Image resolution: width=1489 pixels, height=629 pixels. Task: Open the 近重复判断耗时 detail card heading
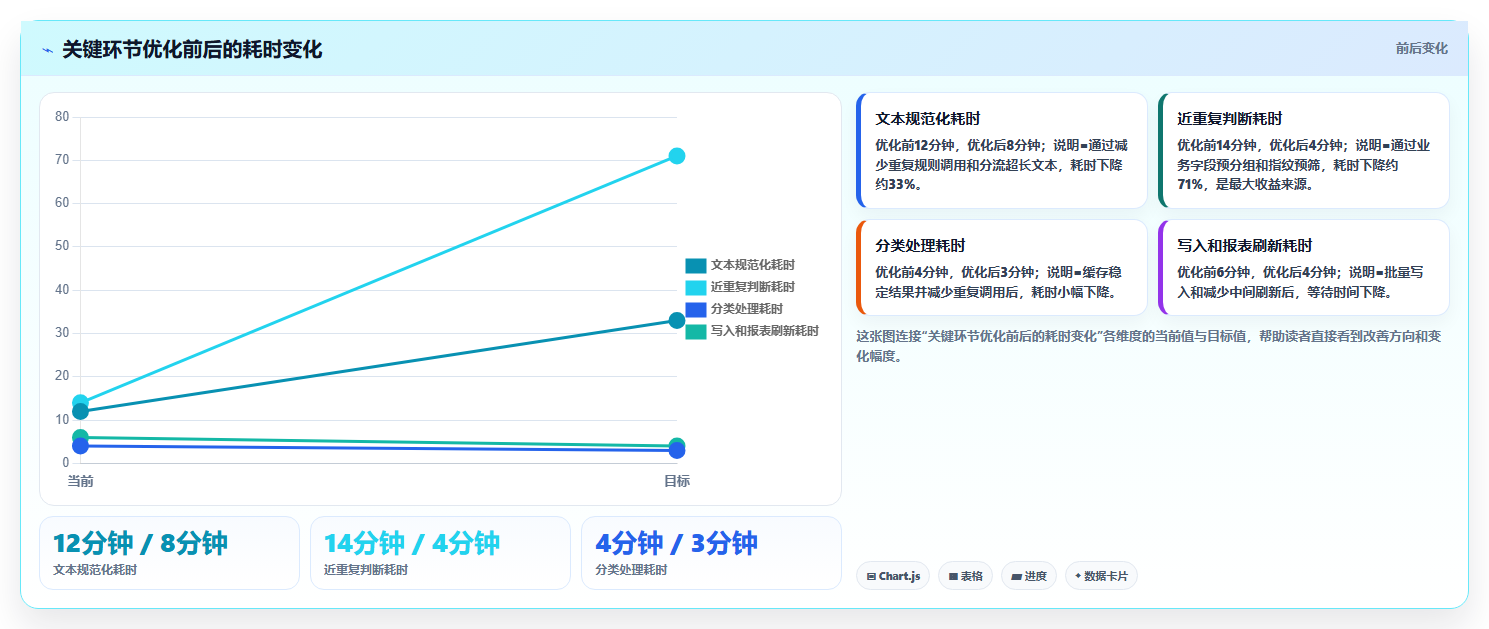1229,119
